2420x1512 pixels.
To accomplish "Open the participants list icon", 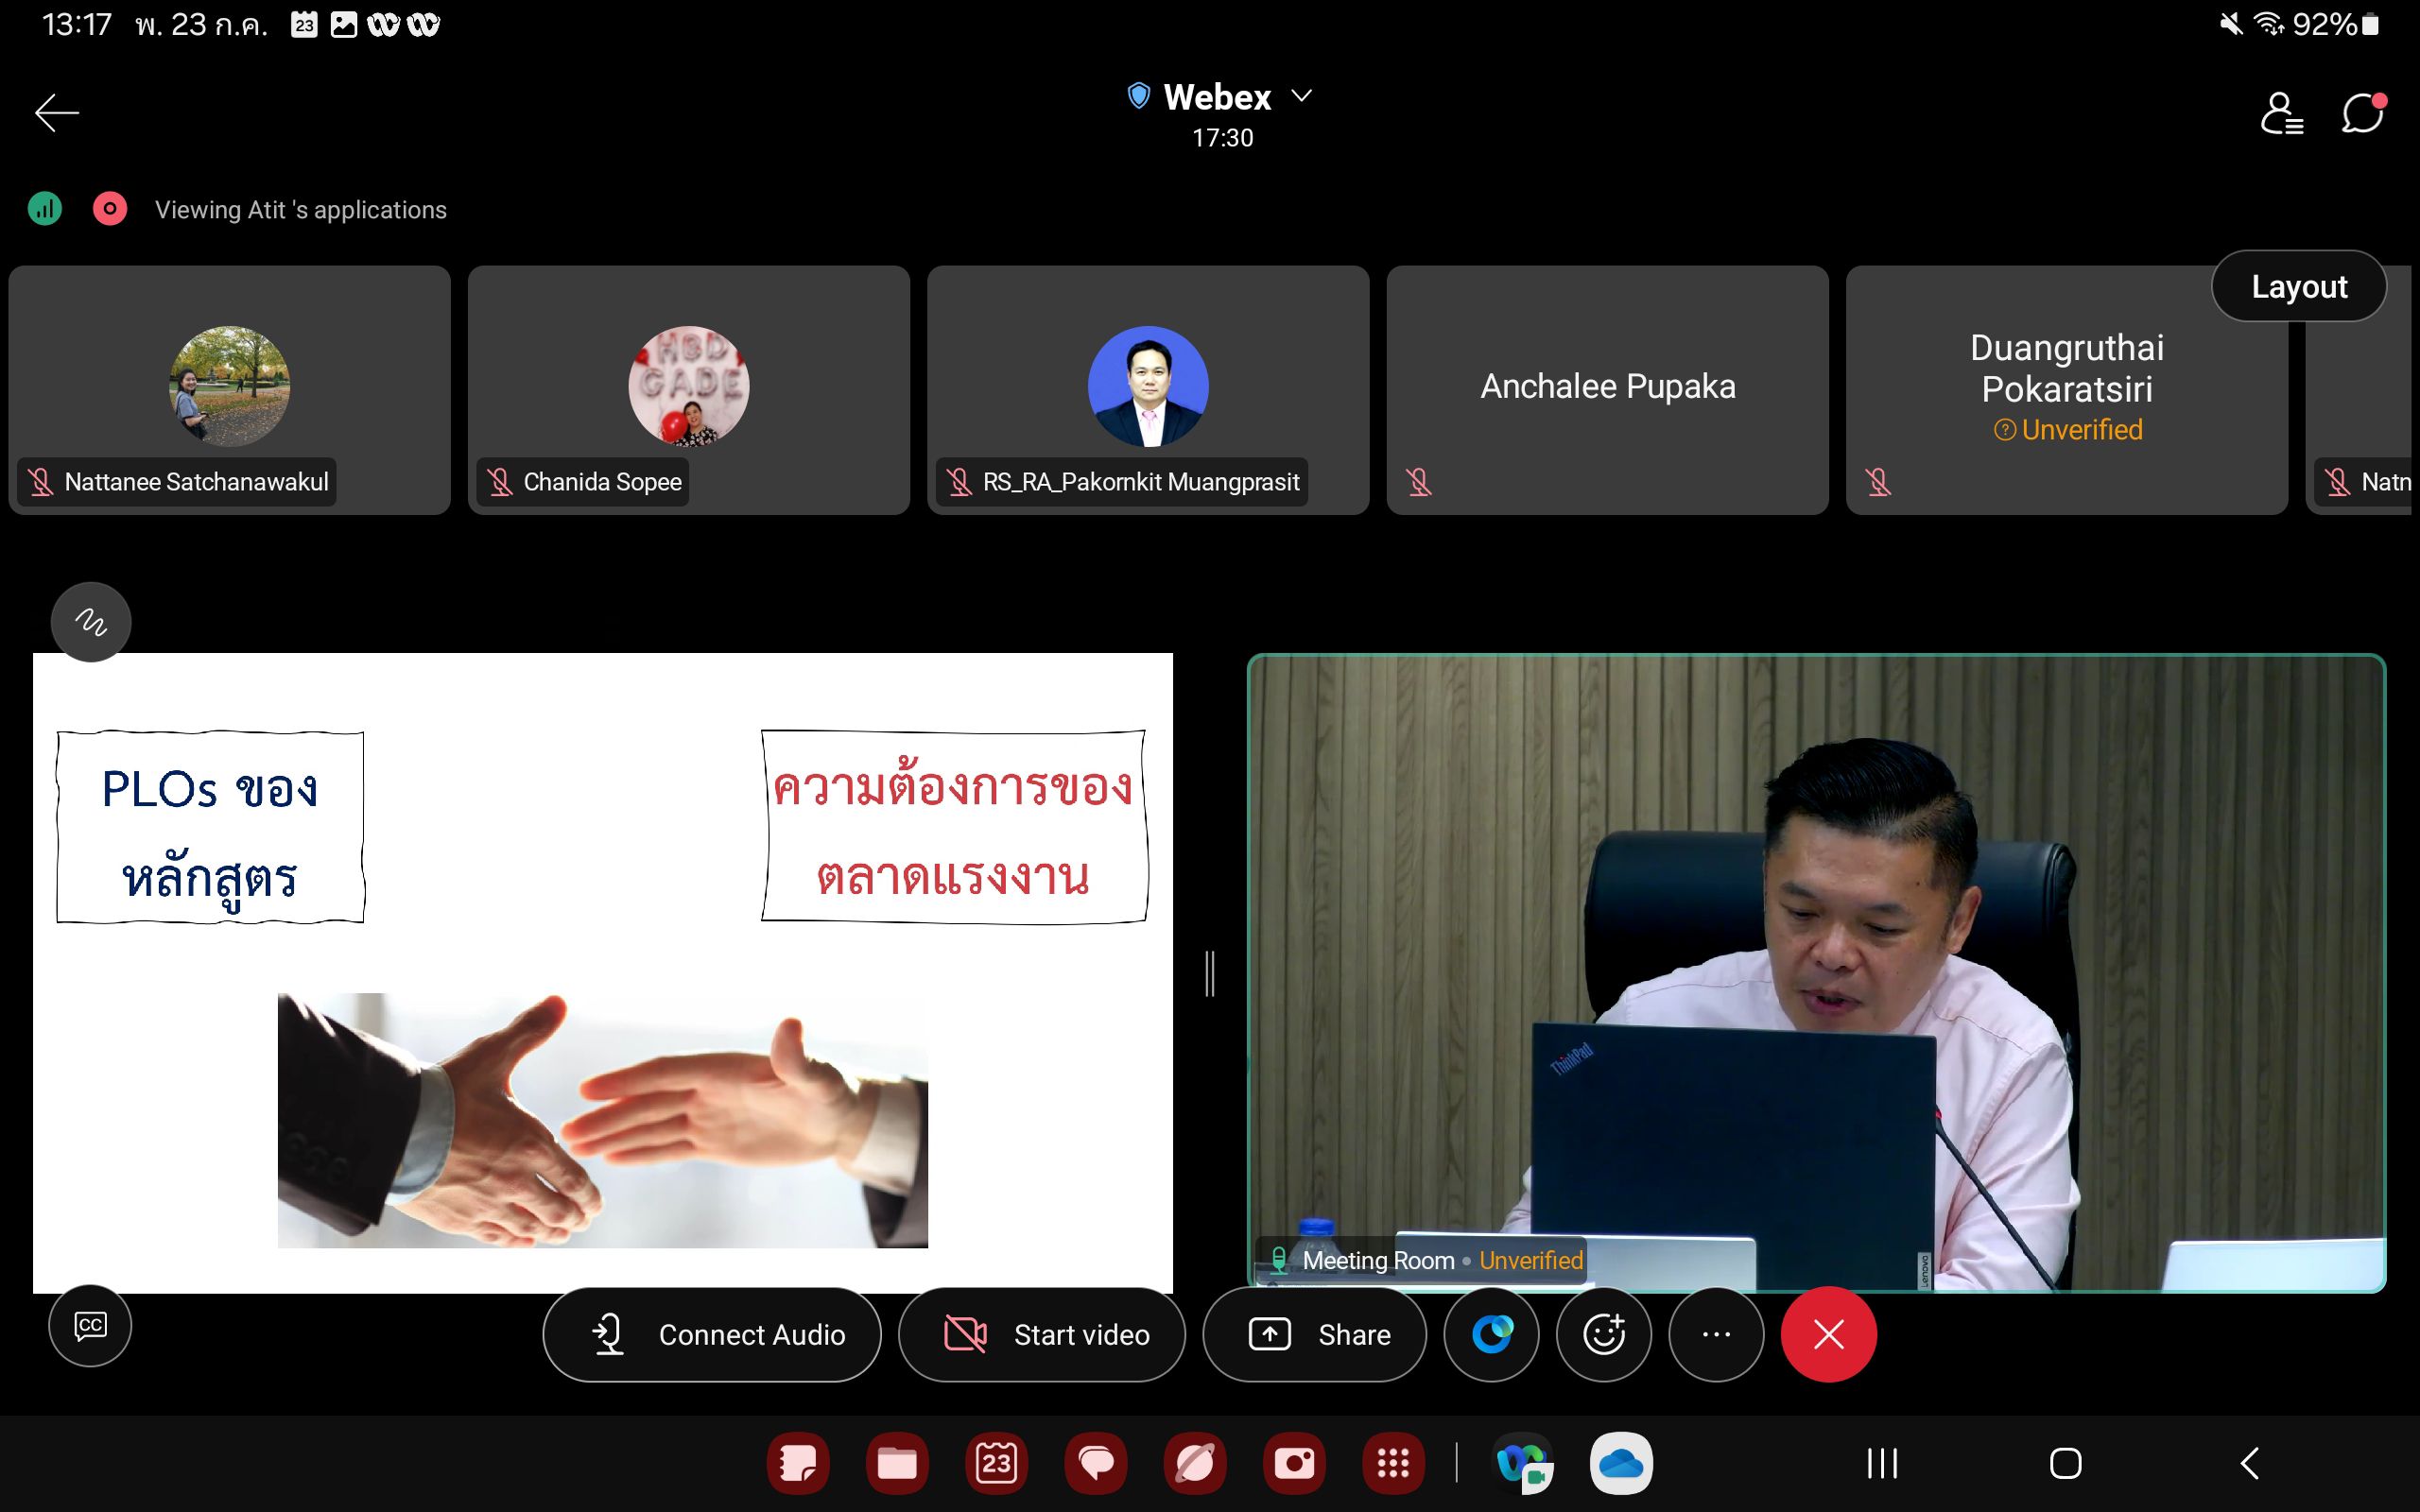I will pos(2282,113).
